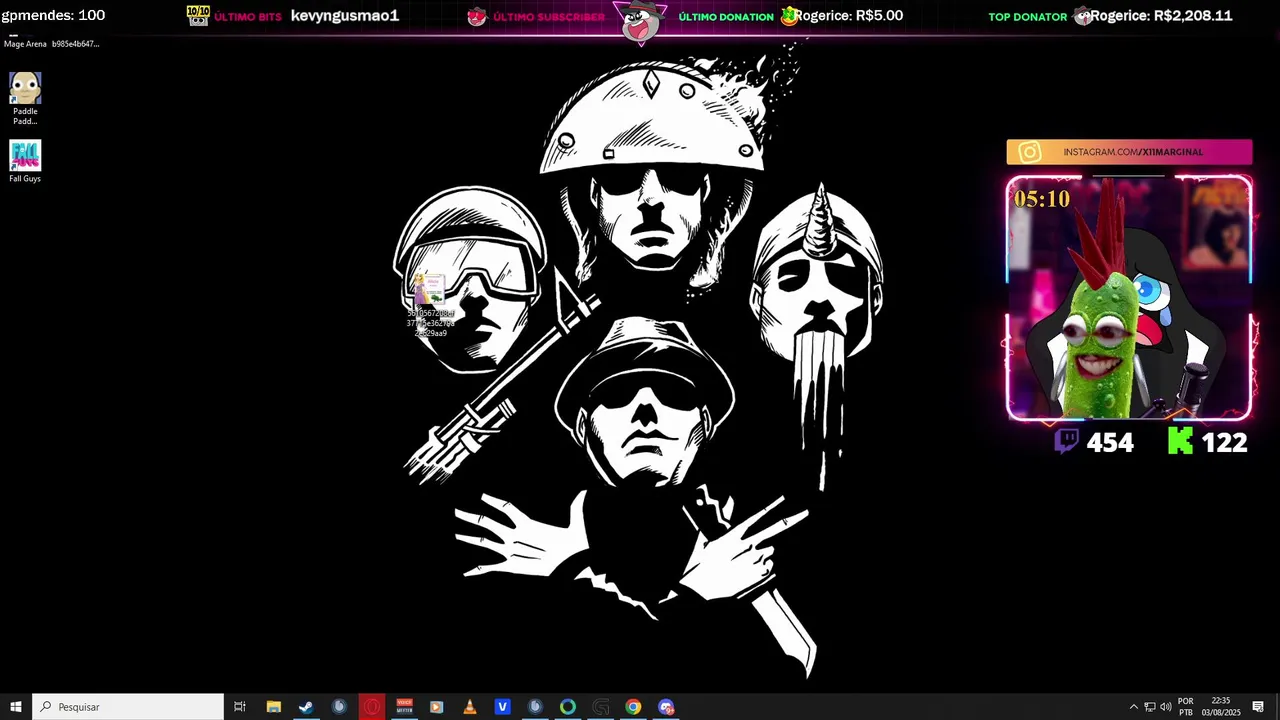The height and width of the screenshot is (720, 1280).
Task: Click the 05:10 timer on the webcam
Action: click(x=1042, y=199)
